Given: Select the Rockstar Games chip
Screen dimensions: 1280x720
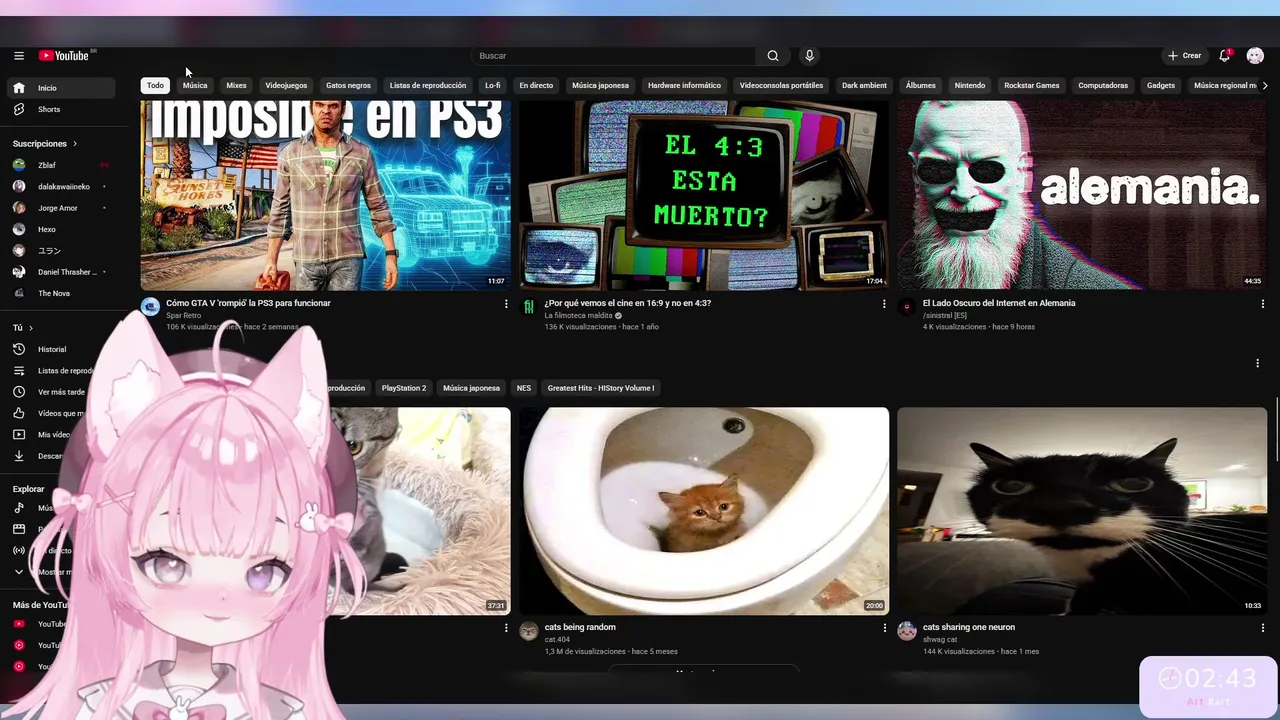Looking at the screenshot, I should [x=1031, y=86].
